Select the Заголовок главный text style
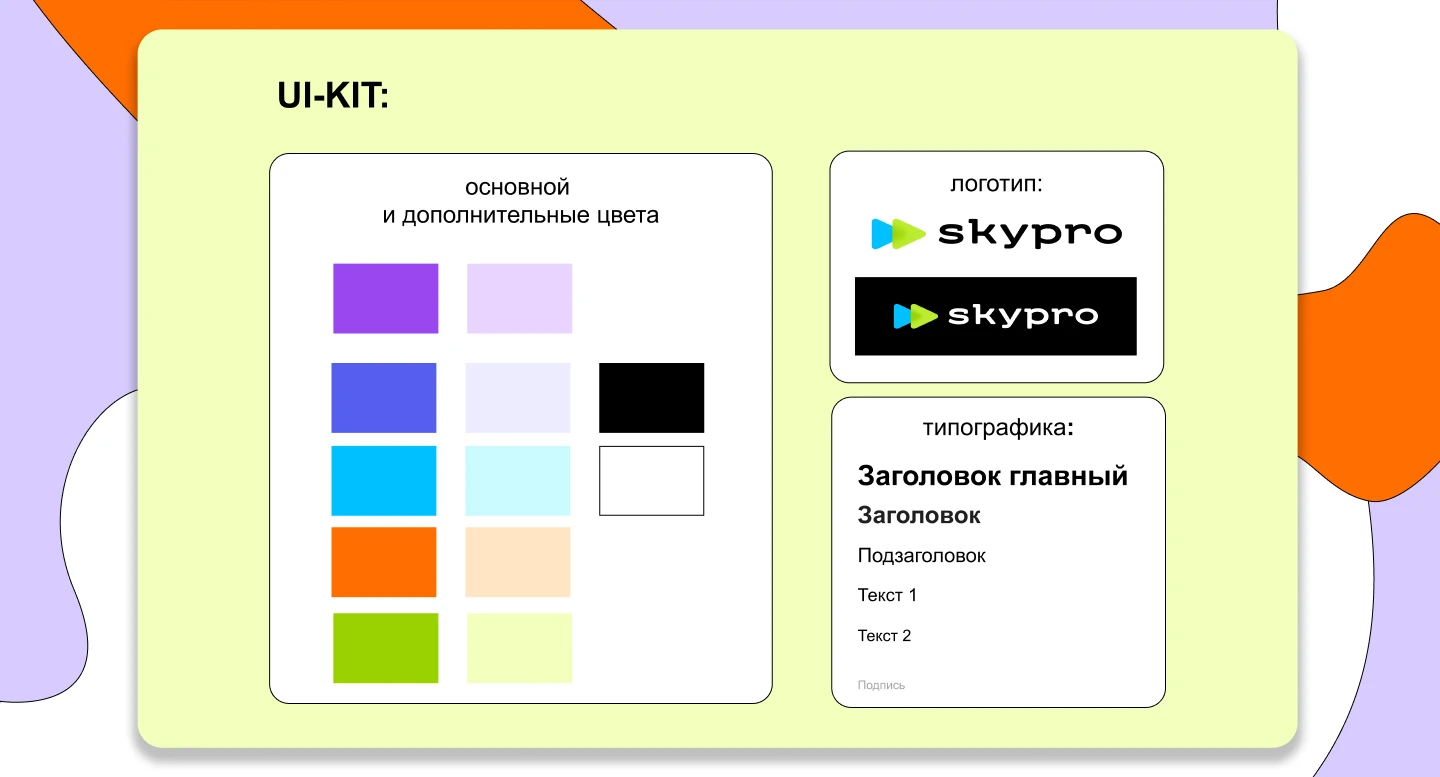Screen dimensions: 1440x777 993,475
